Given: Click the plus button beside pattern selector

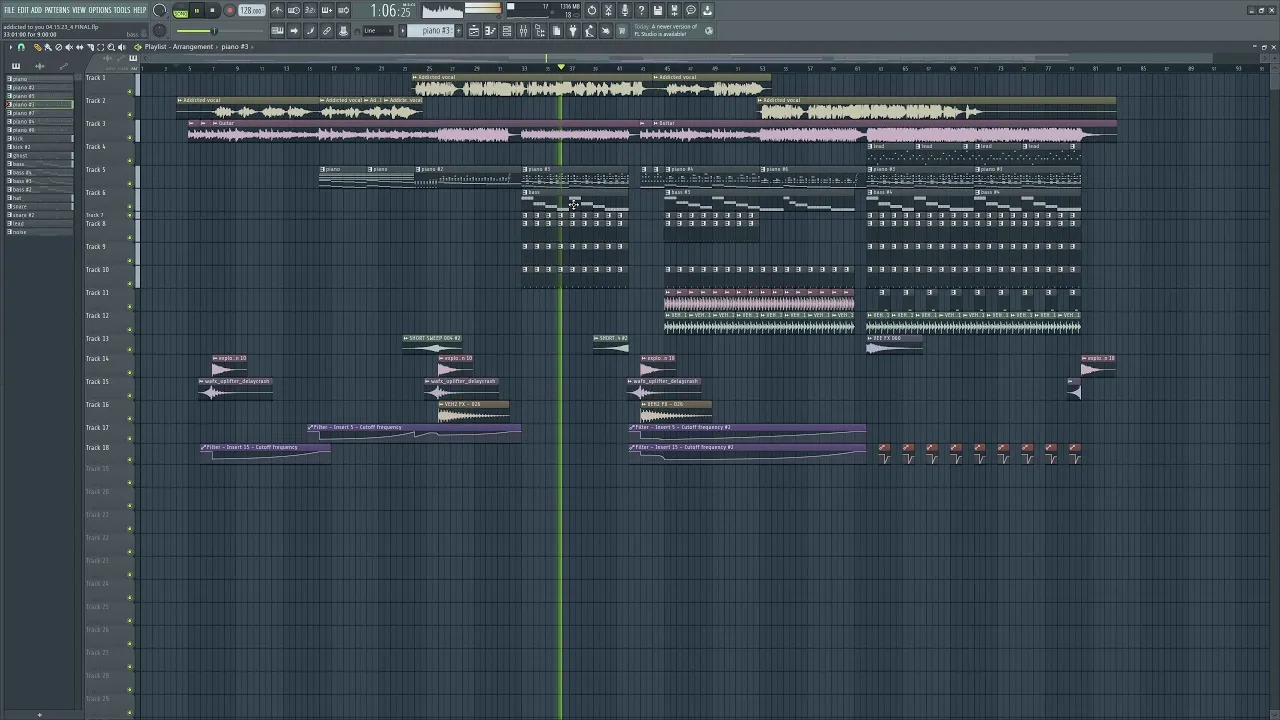Looking at the screenshot, I should tap(459, 31).
